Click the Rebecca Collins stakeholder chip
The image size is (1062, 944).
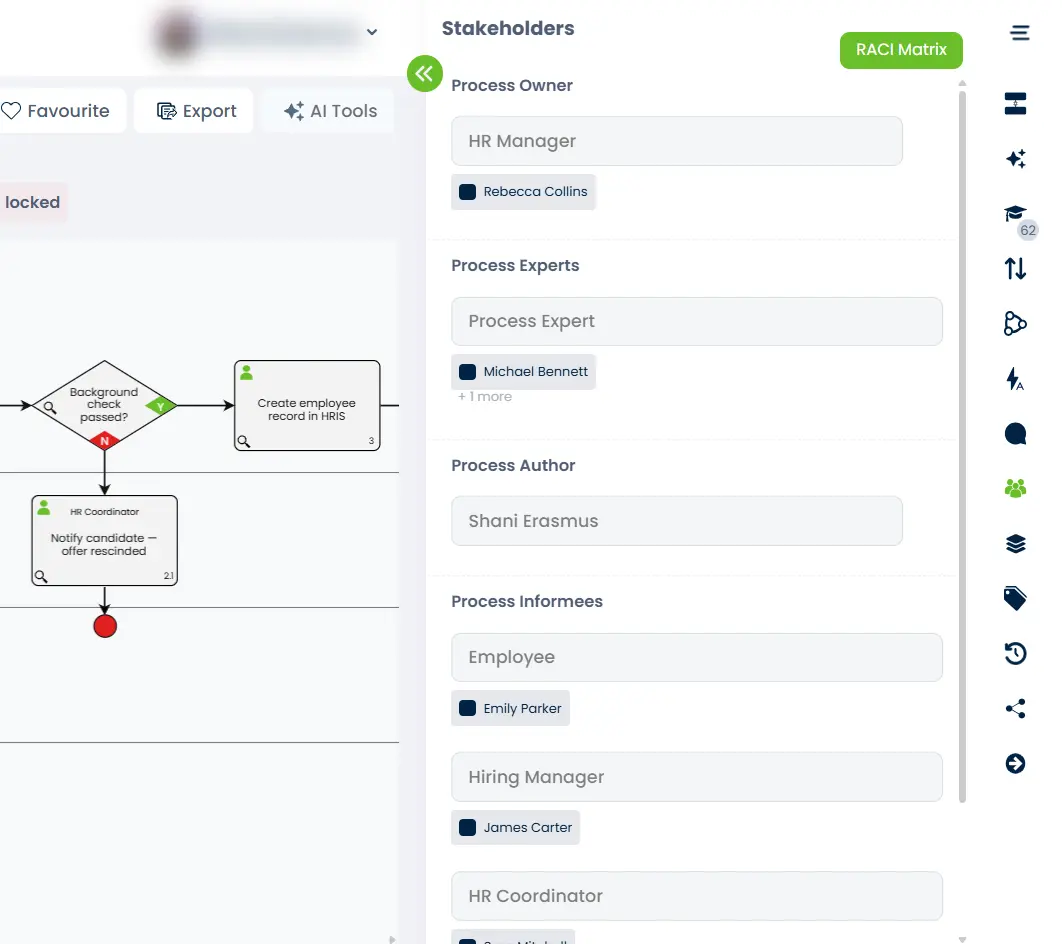coord(524,192)
